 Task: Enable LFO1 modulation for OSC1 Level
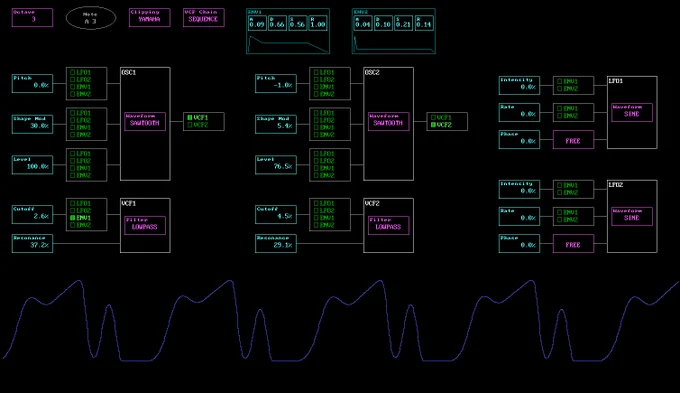point(72,154)
